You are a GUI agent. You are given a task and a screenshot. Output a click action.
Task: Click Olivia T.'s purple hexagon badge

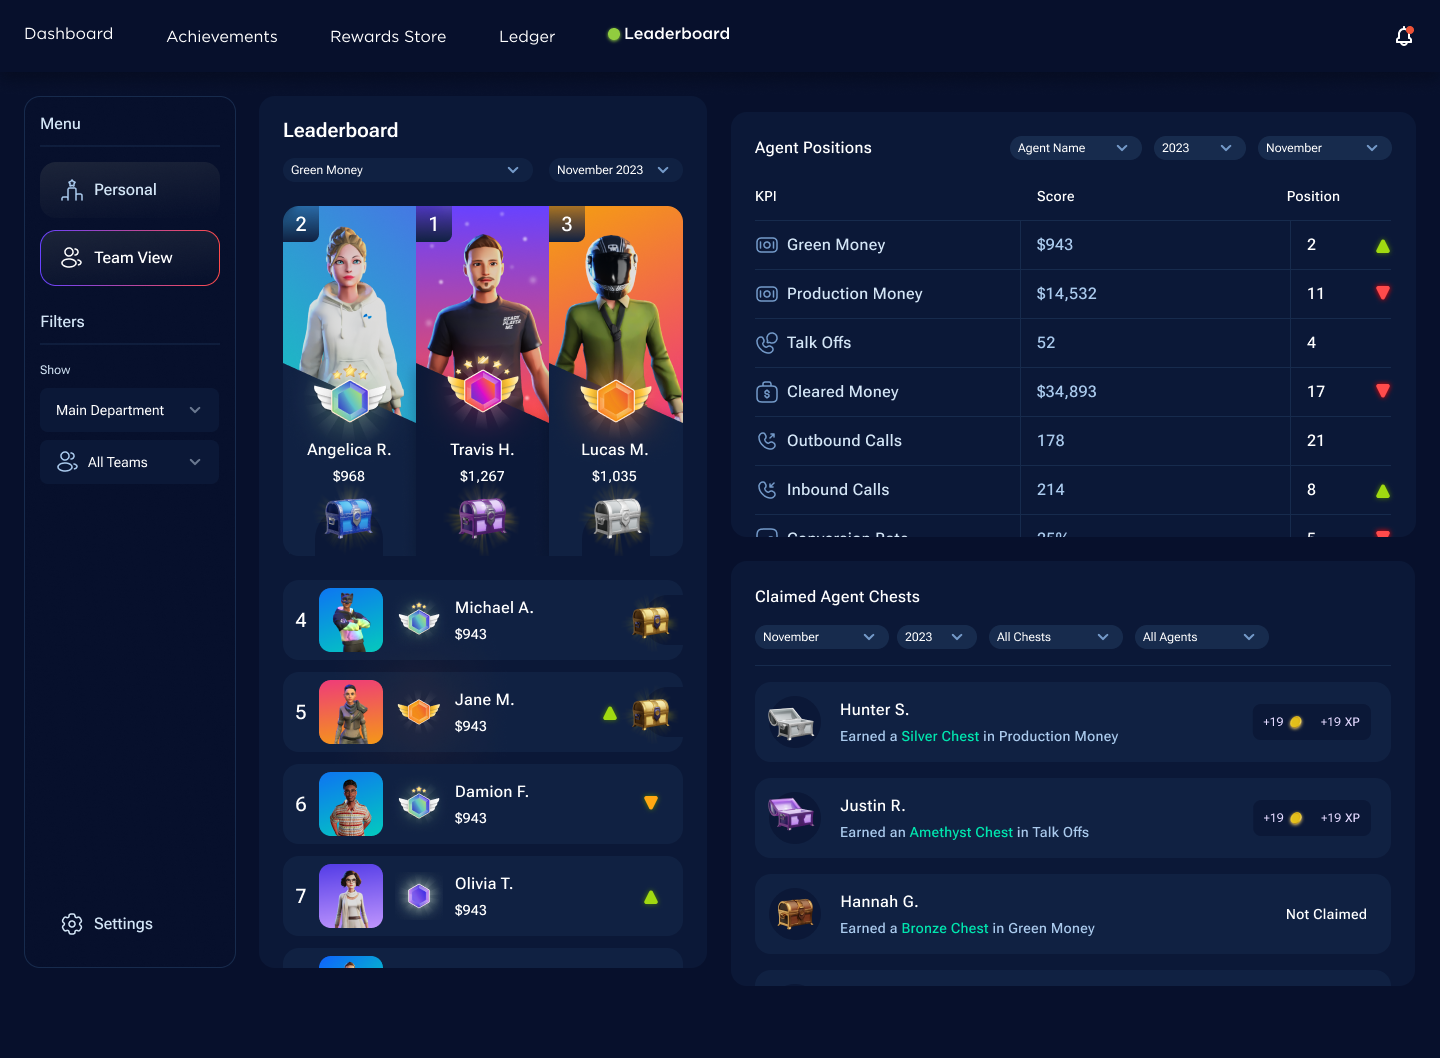419,896
